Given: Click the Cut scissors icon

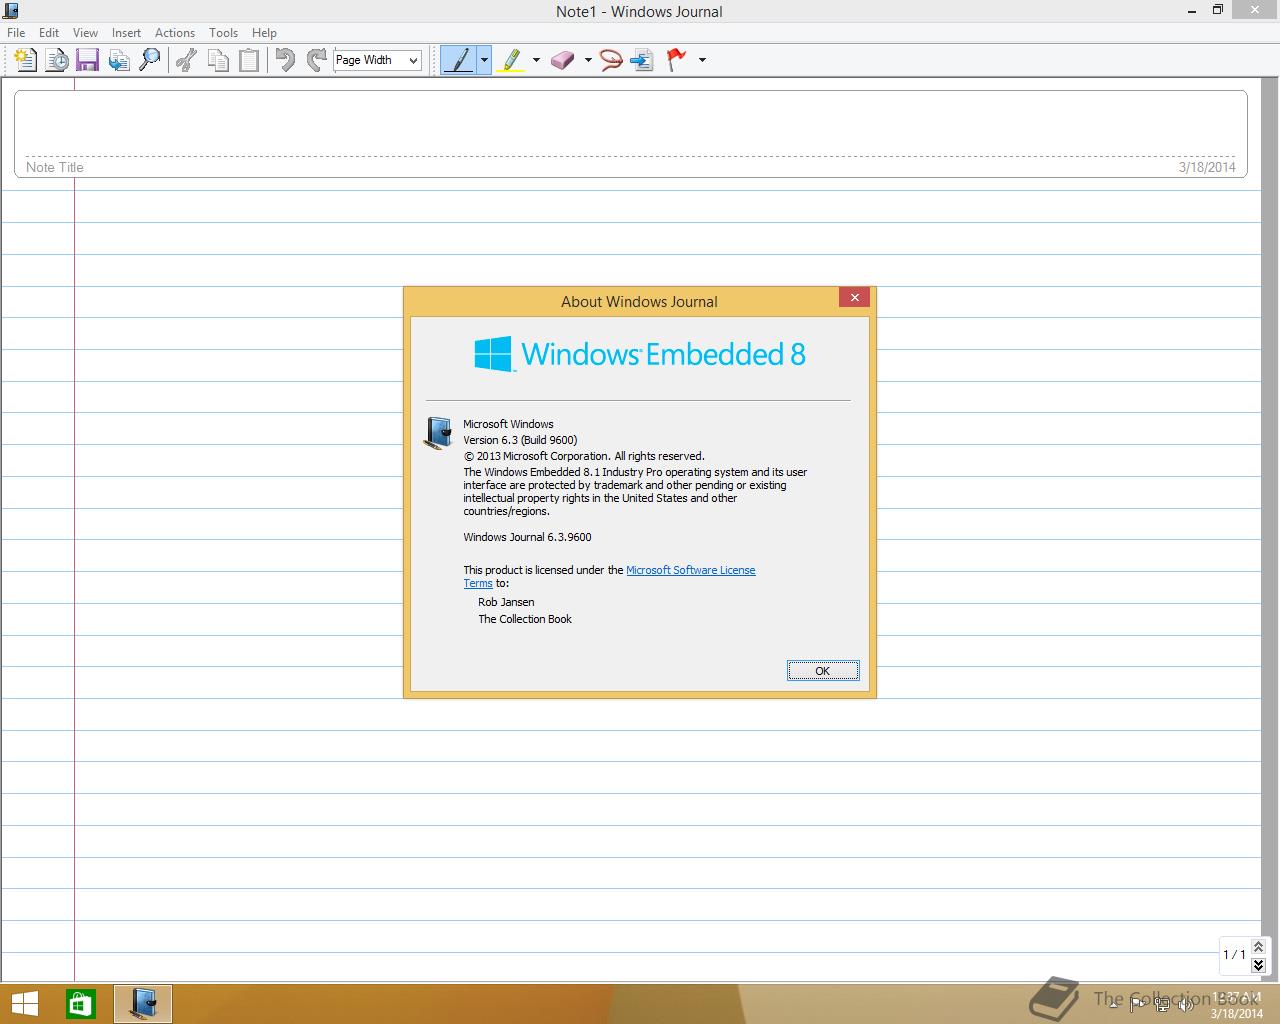Looking at the screenshot, I should [186, 60].
